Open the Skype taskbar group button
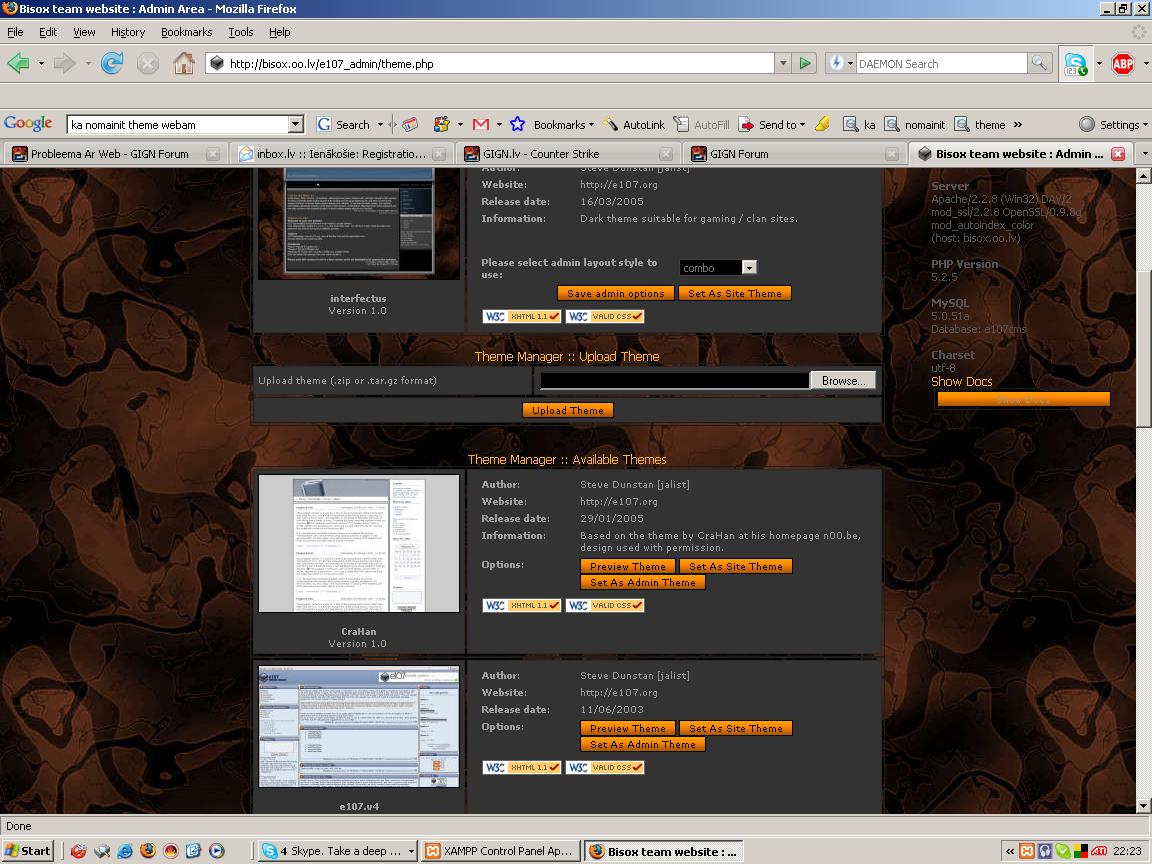 (339, 852)
